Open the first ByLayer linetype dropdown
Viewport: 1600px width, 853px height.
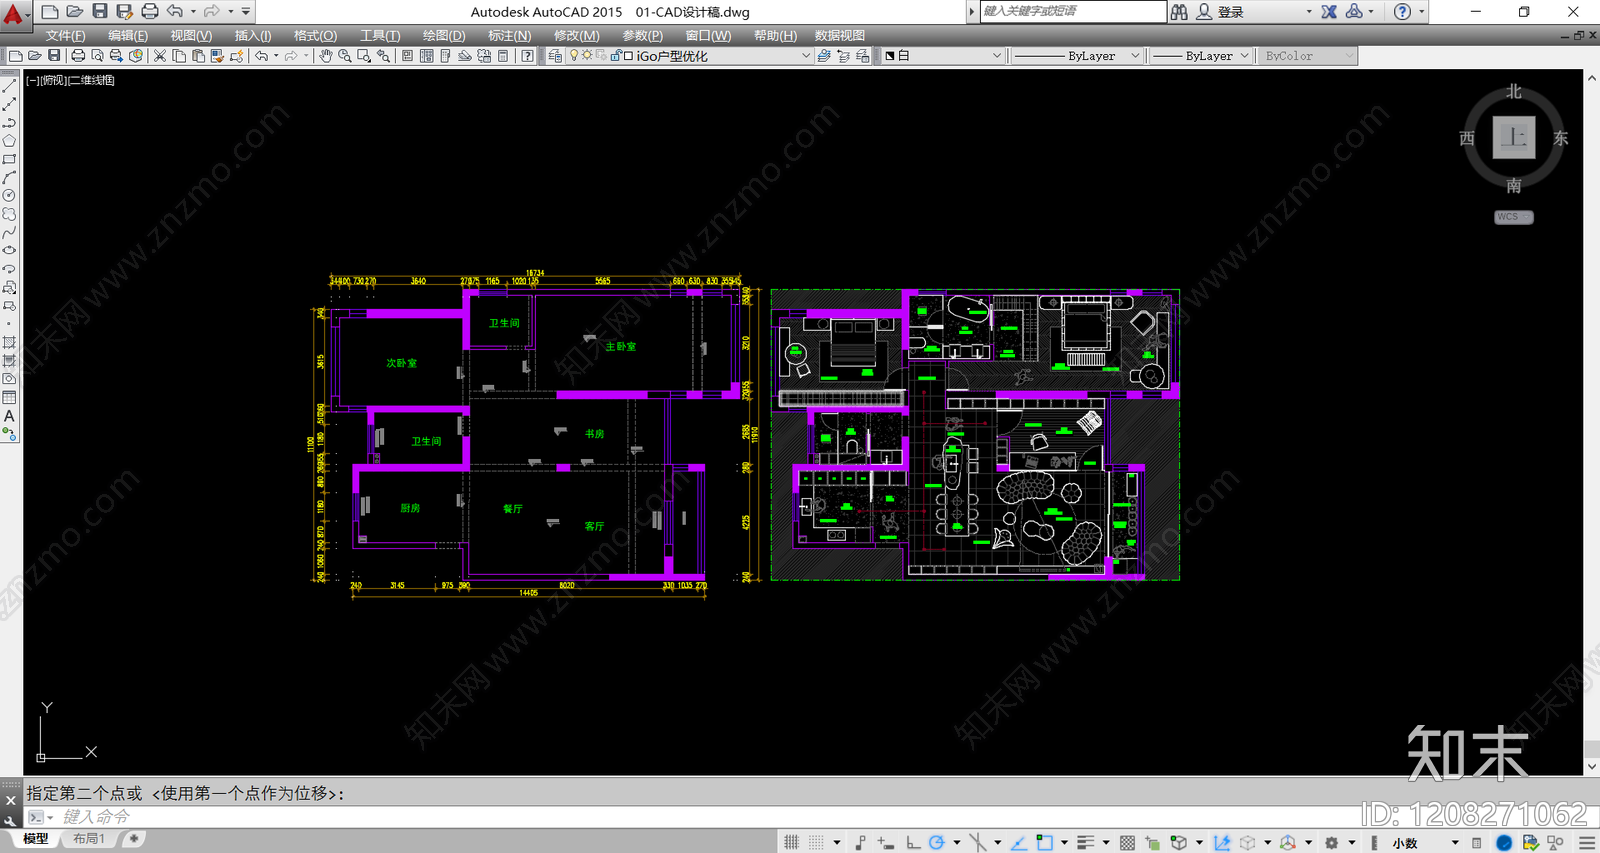click(x=1077, y=56)
